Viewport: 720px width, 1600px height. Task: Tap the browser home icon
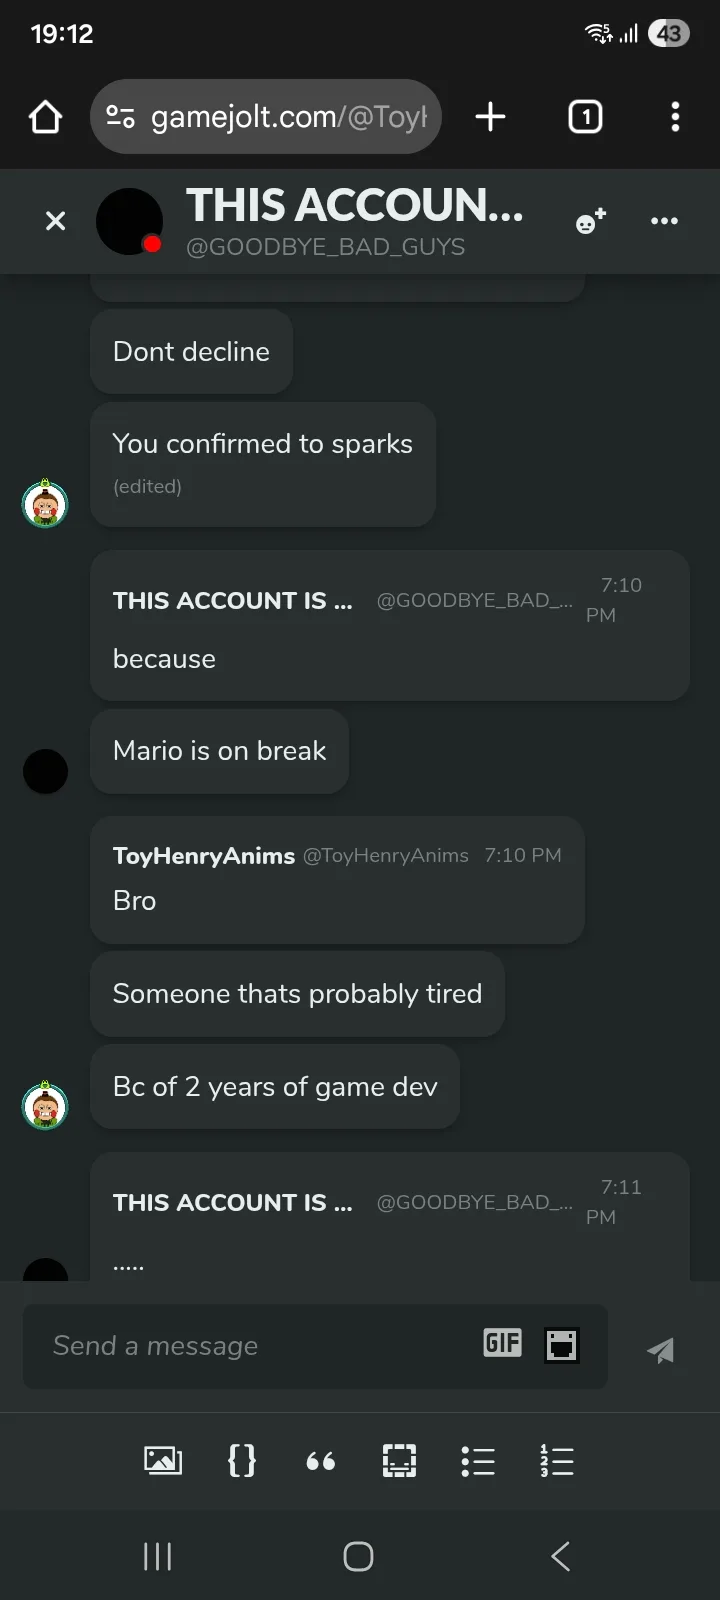pos(46,117)
